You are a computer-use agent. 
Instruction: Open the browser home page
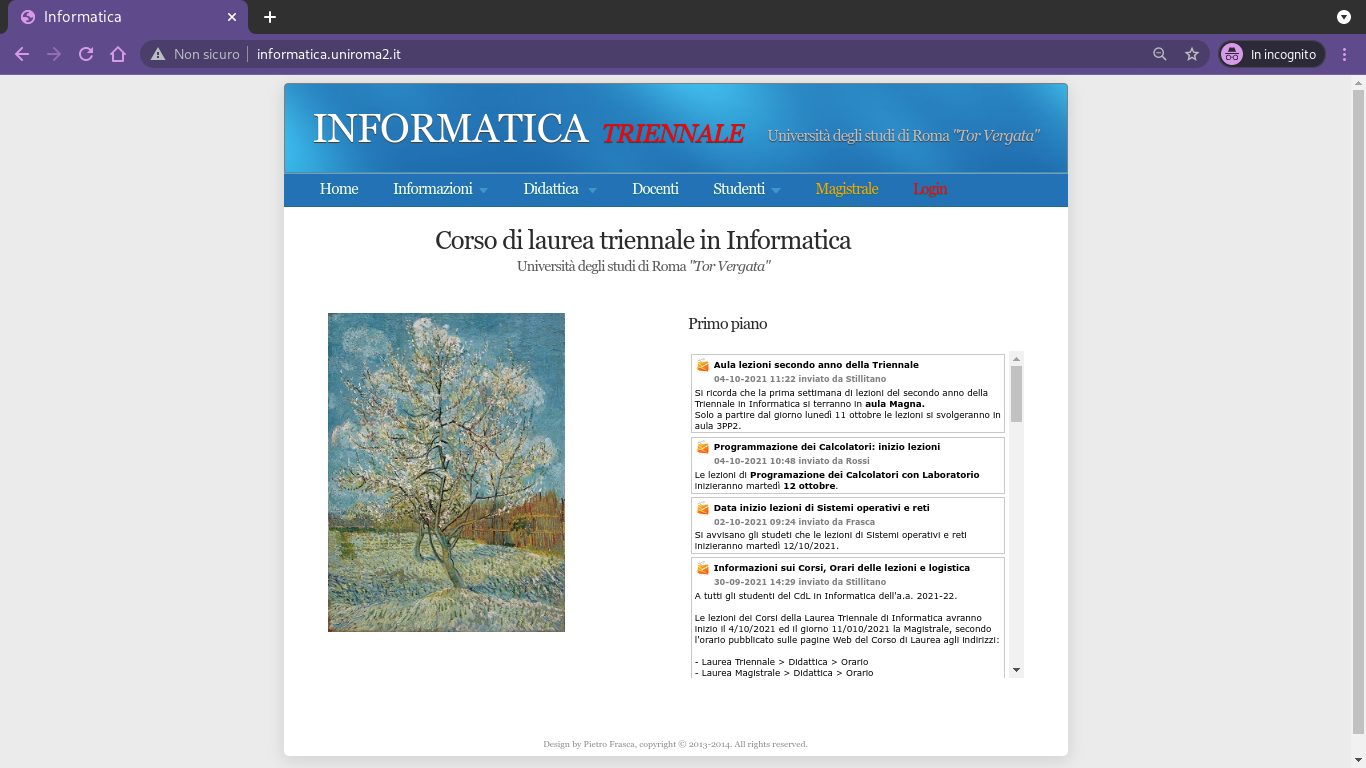pyautogui.click(x=118, y=54)
